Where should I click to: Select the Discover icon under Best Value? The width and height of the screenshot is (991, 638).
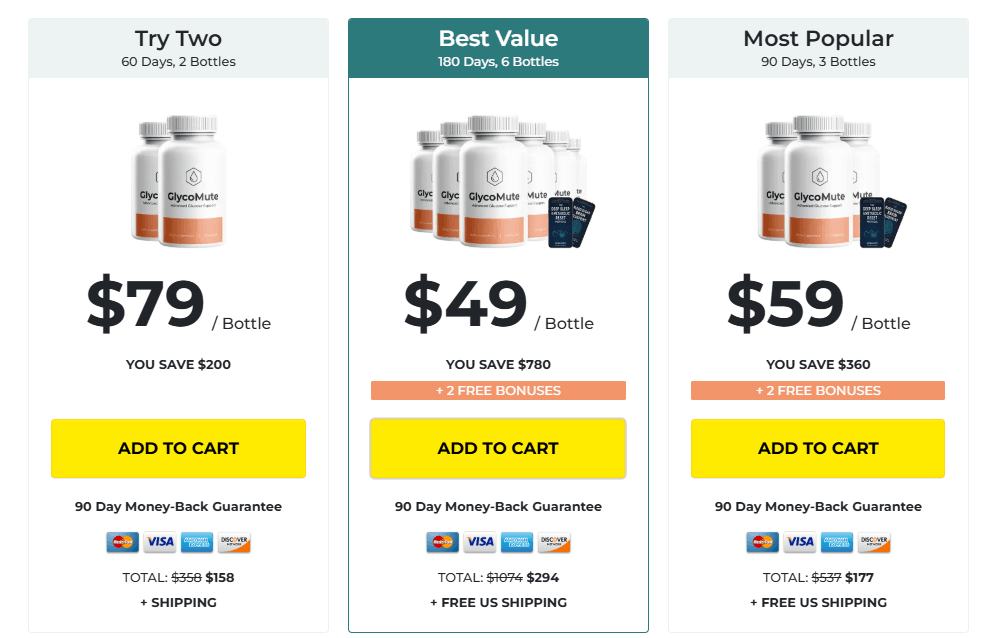554,542
